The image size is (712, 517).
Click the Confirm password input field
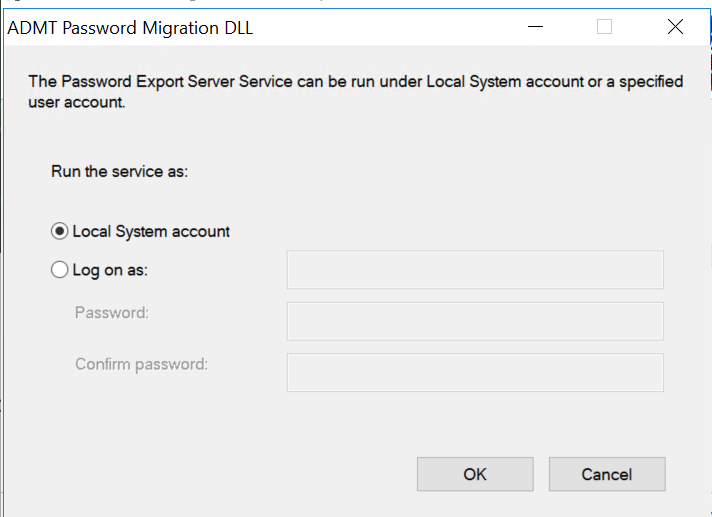tap(475, 373)
